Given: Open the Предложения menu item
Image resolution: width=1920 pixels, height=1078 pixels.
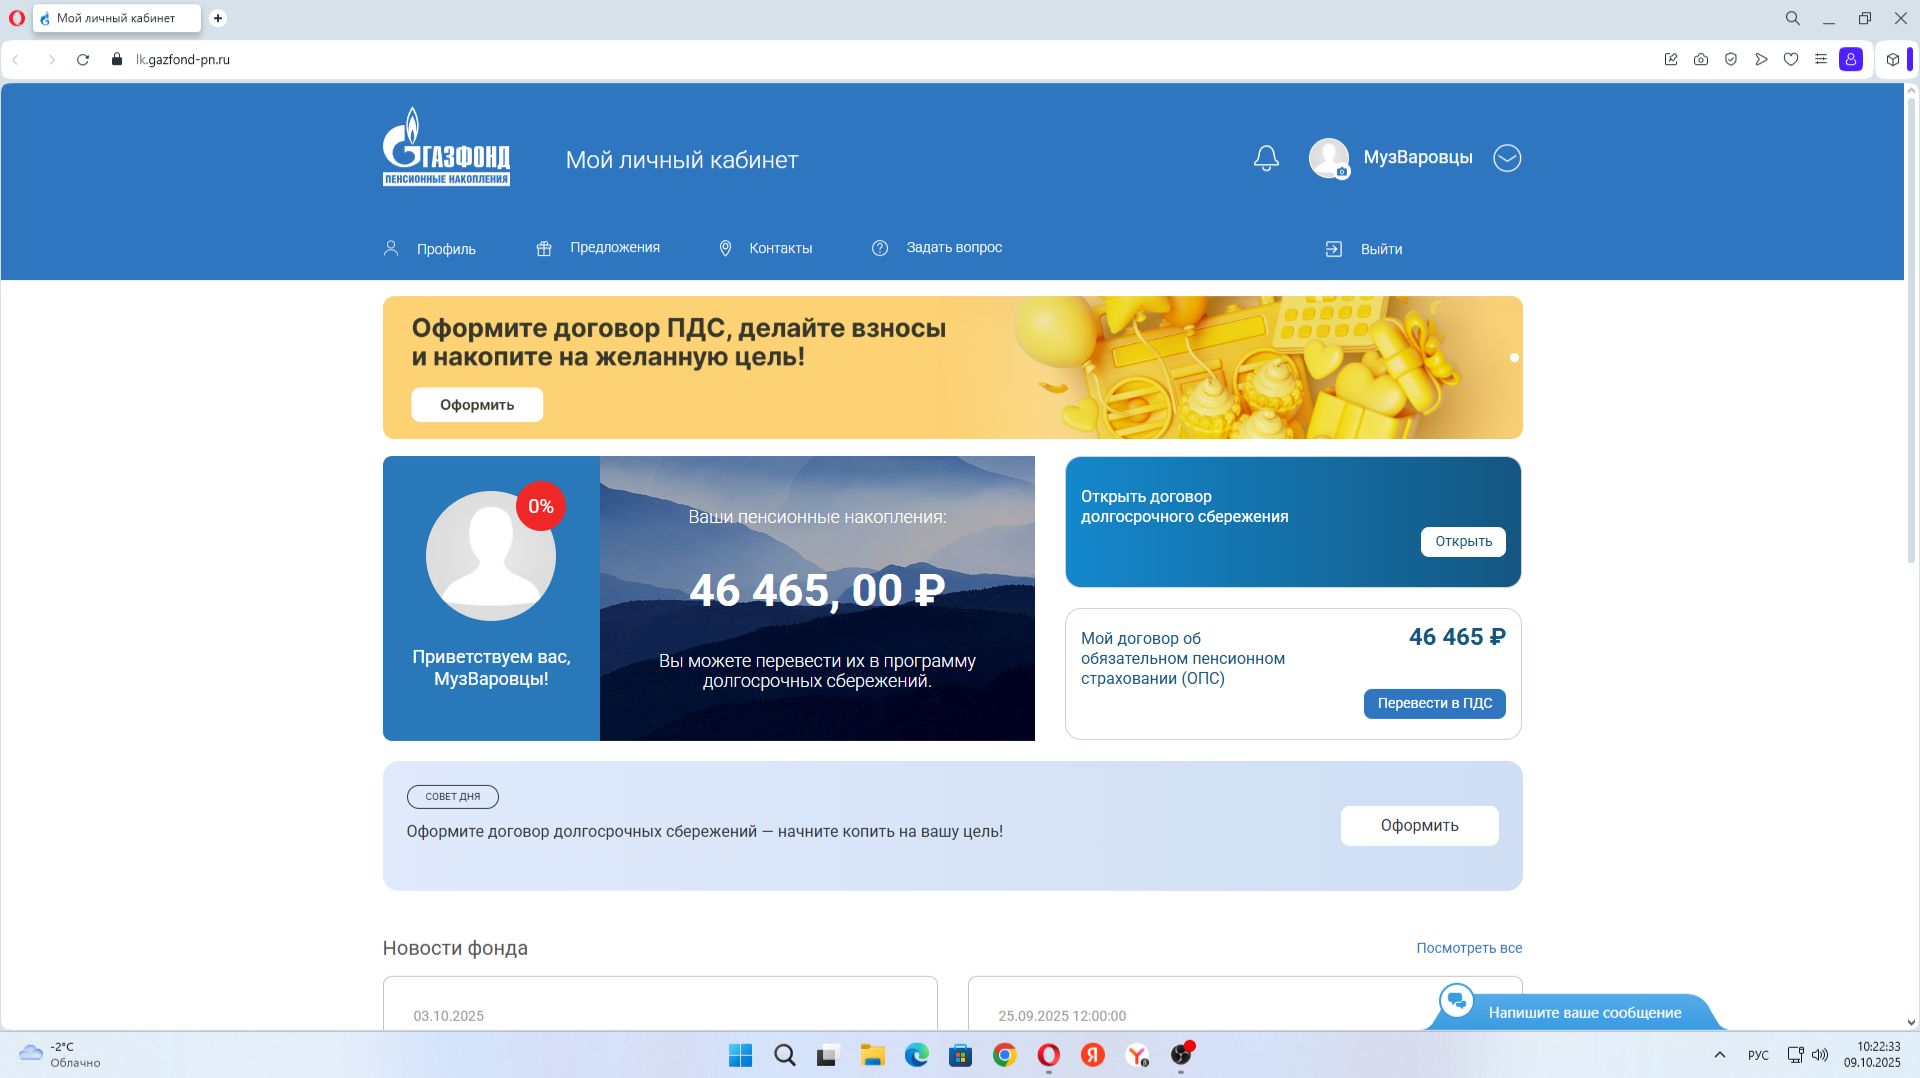Looking at the screenshot, I should [598, 248].
